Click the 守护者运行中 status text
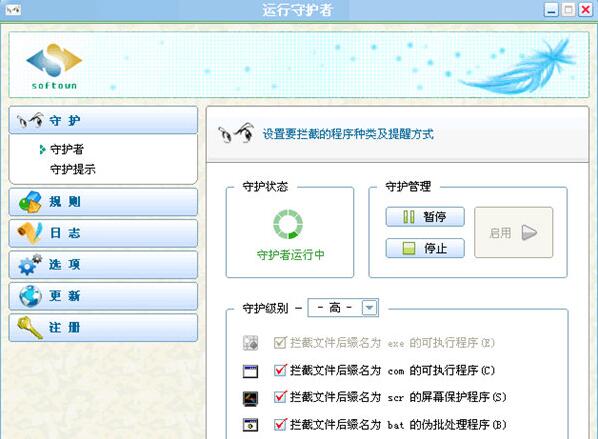The height and width of the screenshot is (439, 598). point(291,255)
